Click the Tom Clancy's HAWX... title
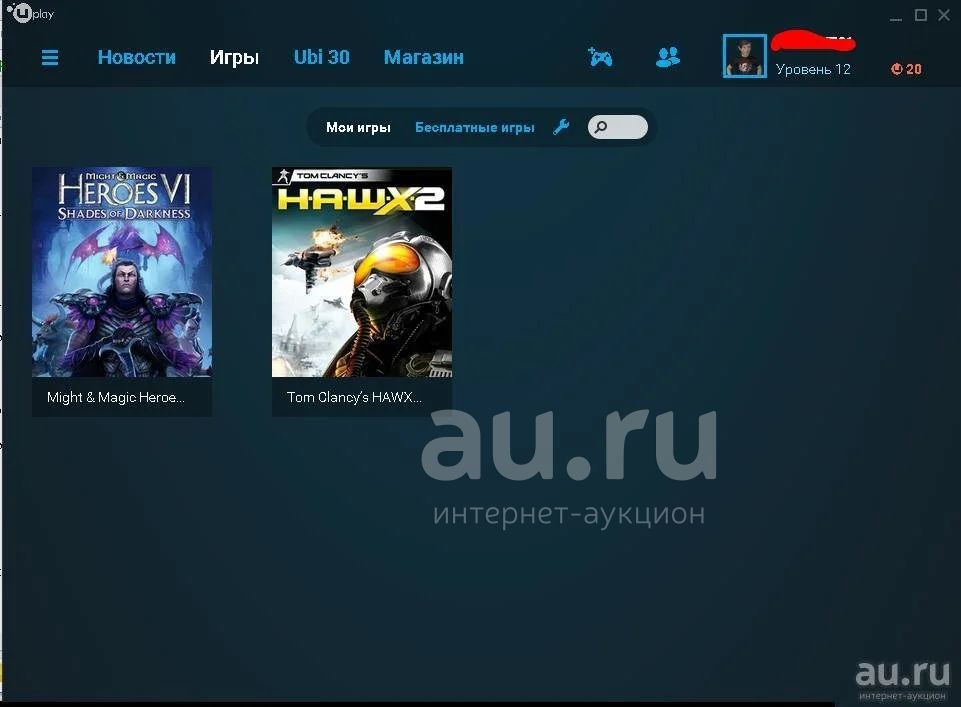The width and height of the screenshot is (961, 707). pos(354,397)
